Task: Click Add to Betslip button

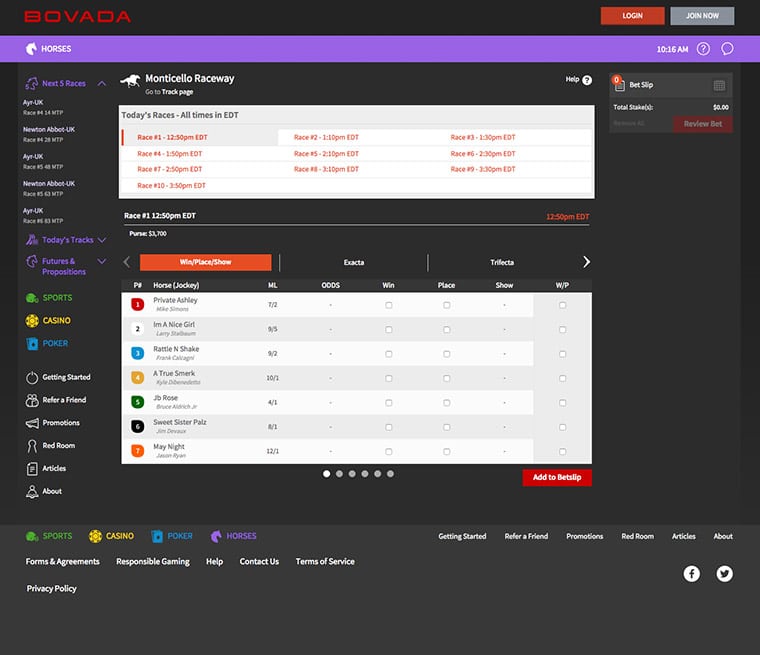Action: 557,478
